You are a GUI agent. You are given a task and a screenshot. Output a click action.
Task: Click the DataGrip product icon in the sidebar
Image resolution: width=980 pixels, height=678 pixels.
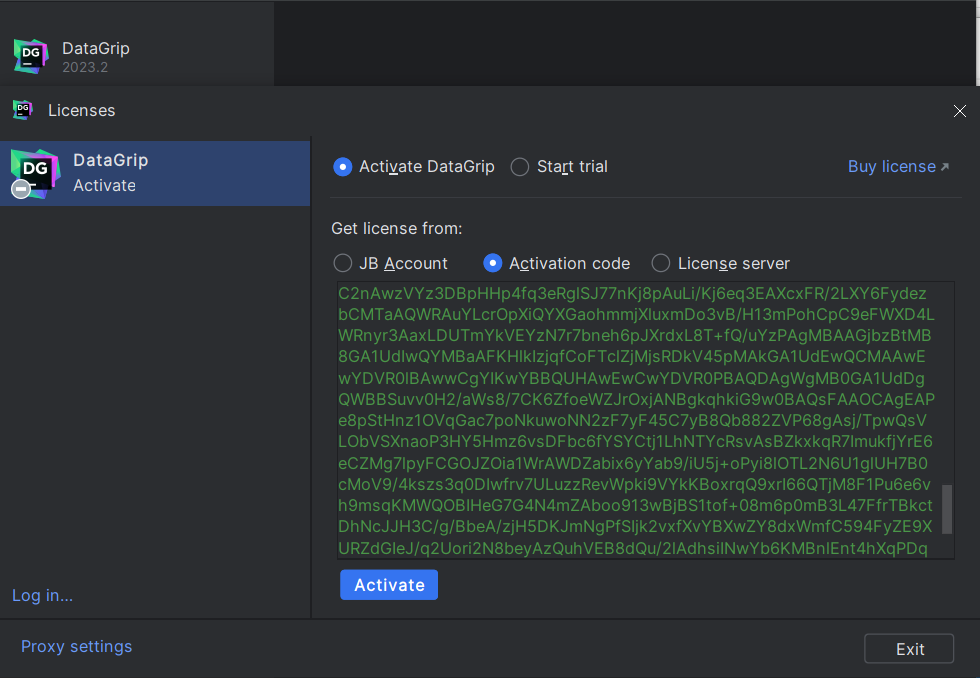click(35, 173)
